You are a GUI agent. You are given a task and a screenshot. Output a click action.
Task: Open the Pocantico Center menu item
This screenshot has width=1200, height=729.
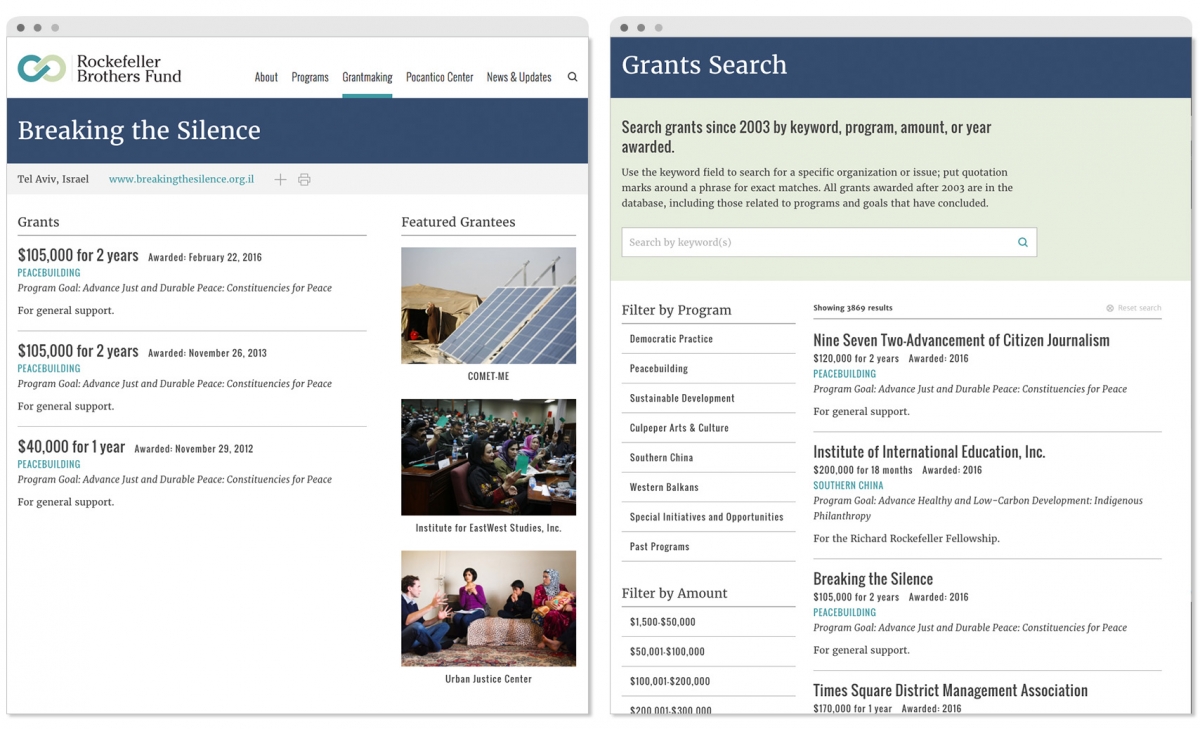pyautogui.click(x=439, y=77)
